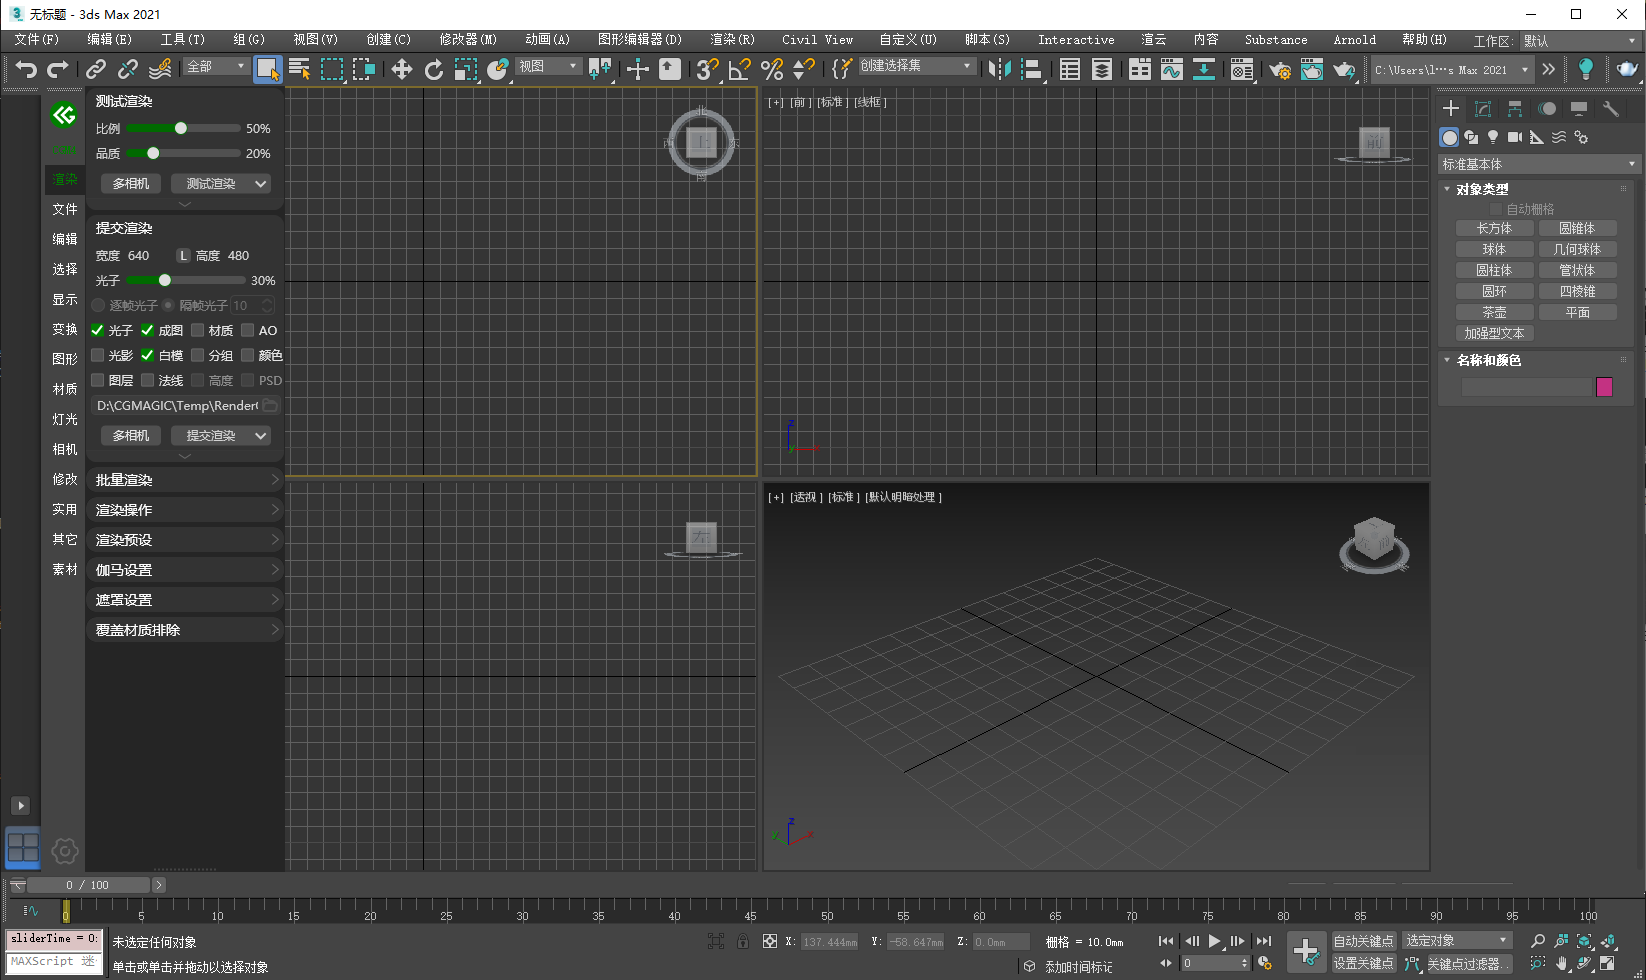Click the 长方体 creation button
This screenshot has height=980, width=1646.
[x=1494, y=227]
